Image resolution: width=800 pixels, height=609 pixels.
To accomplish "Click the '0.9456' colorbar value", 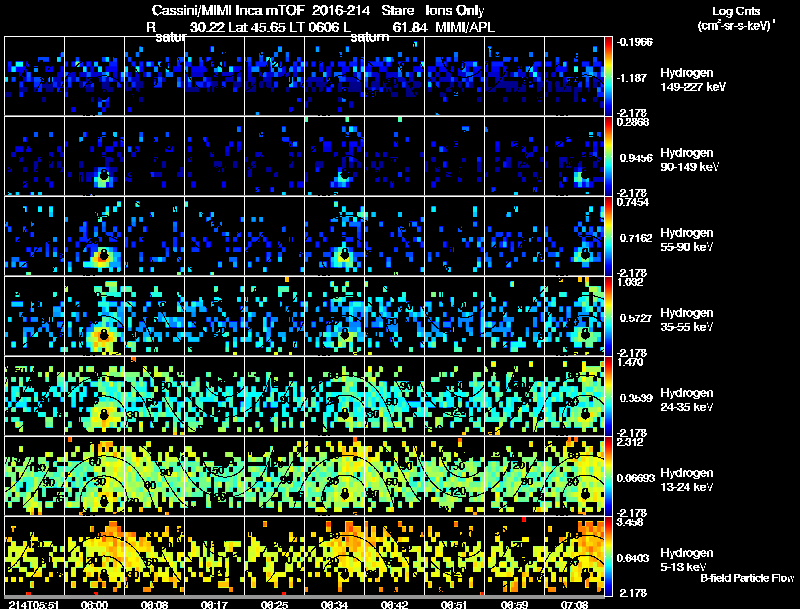I will click(x=636, y=158).
